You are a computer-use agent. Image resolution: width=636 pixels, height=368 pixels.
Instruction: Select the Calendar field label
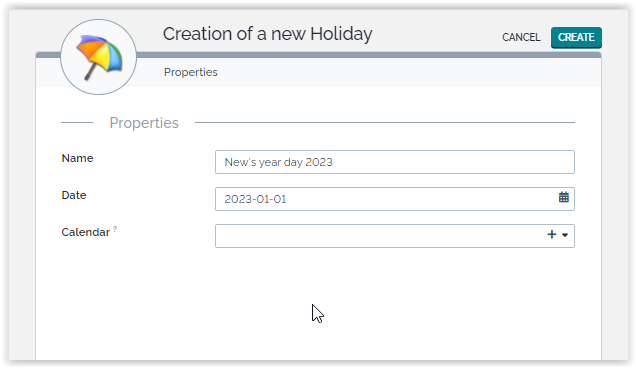[x=86, y=232]
